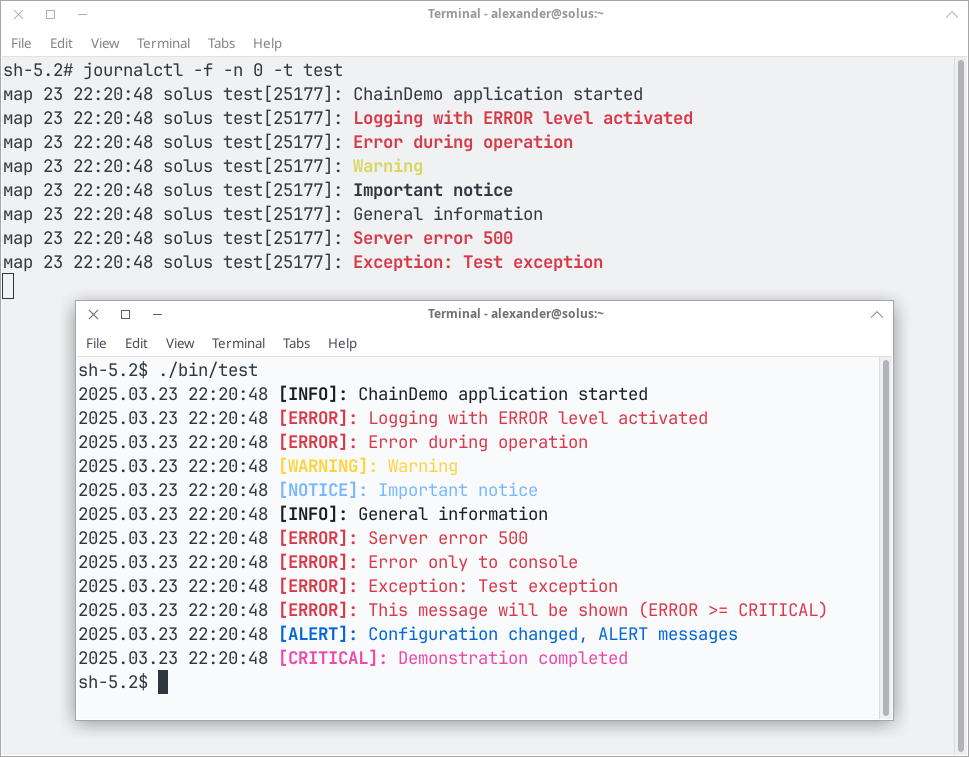Click the shell prompt cursor in the front terminal

tap(163, 682)
